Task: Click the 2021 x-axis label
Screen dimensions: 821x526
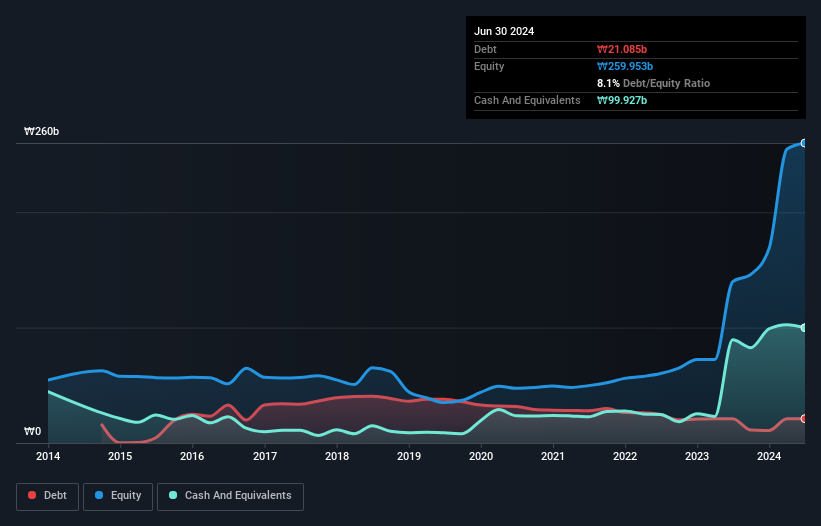Action: tap(553, 456)
